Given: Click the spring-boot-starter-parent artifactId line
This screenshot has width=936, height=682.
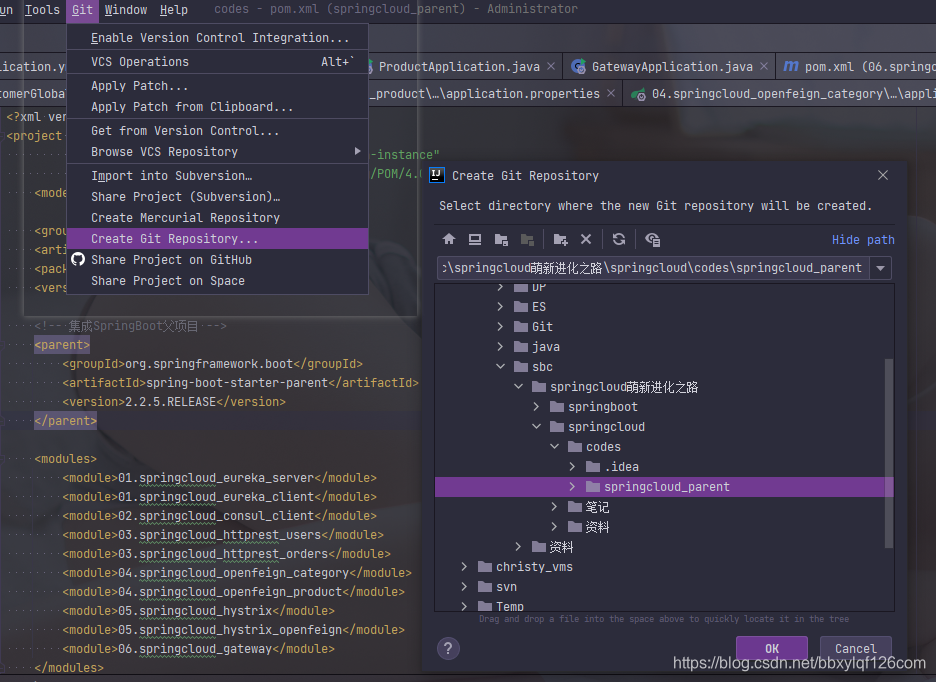Looking at the screenshot, I should click(241, 383).
